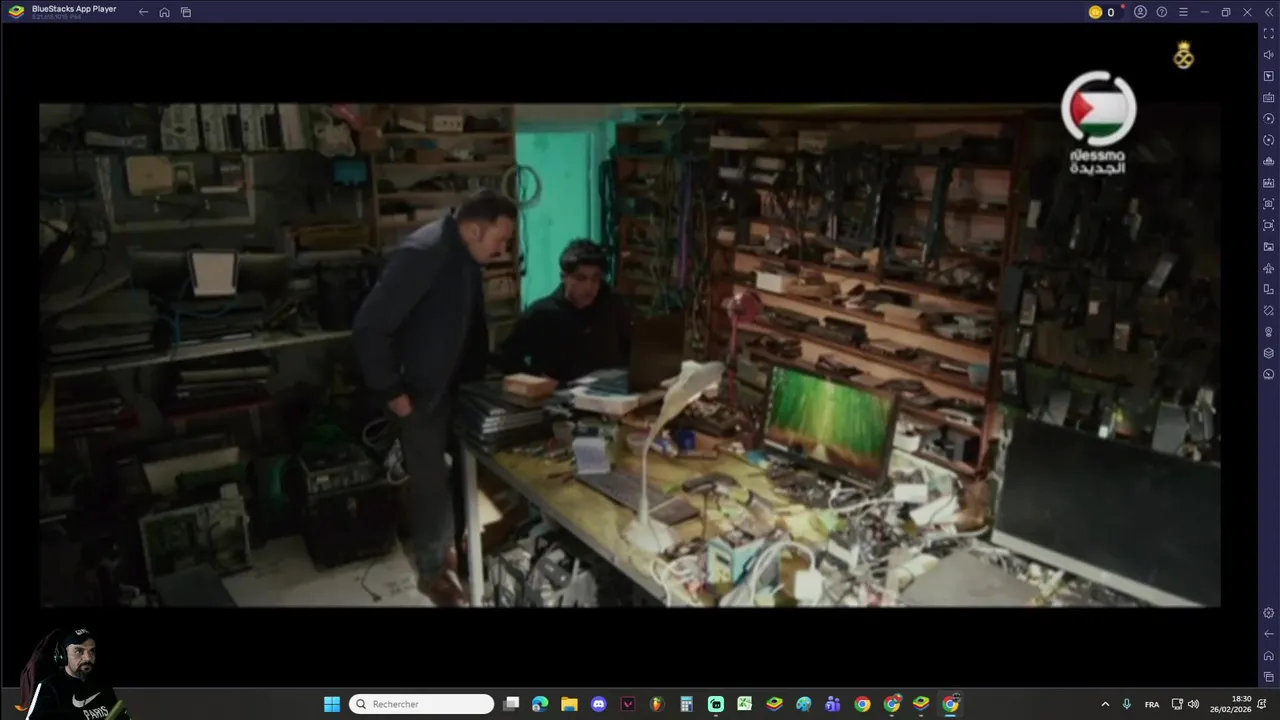The image size is (1280, 720).
Task: Go back using the title bar arrow
Action: 143,12
